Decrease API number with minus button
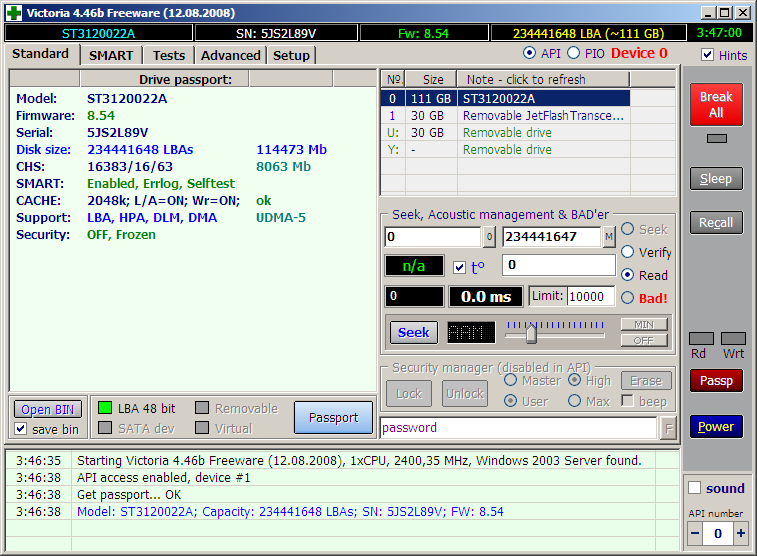Viewport: 757px width, 556px height. (x=695, y=533)
